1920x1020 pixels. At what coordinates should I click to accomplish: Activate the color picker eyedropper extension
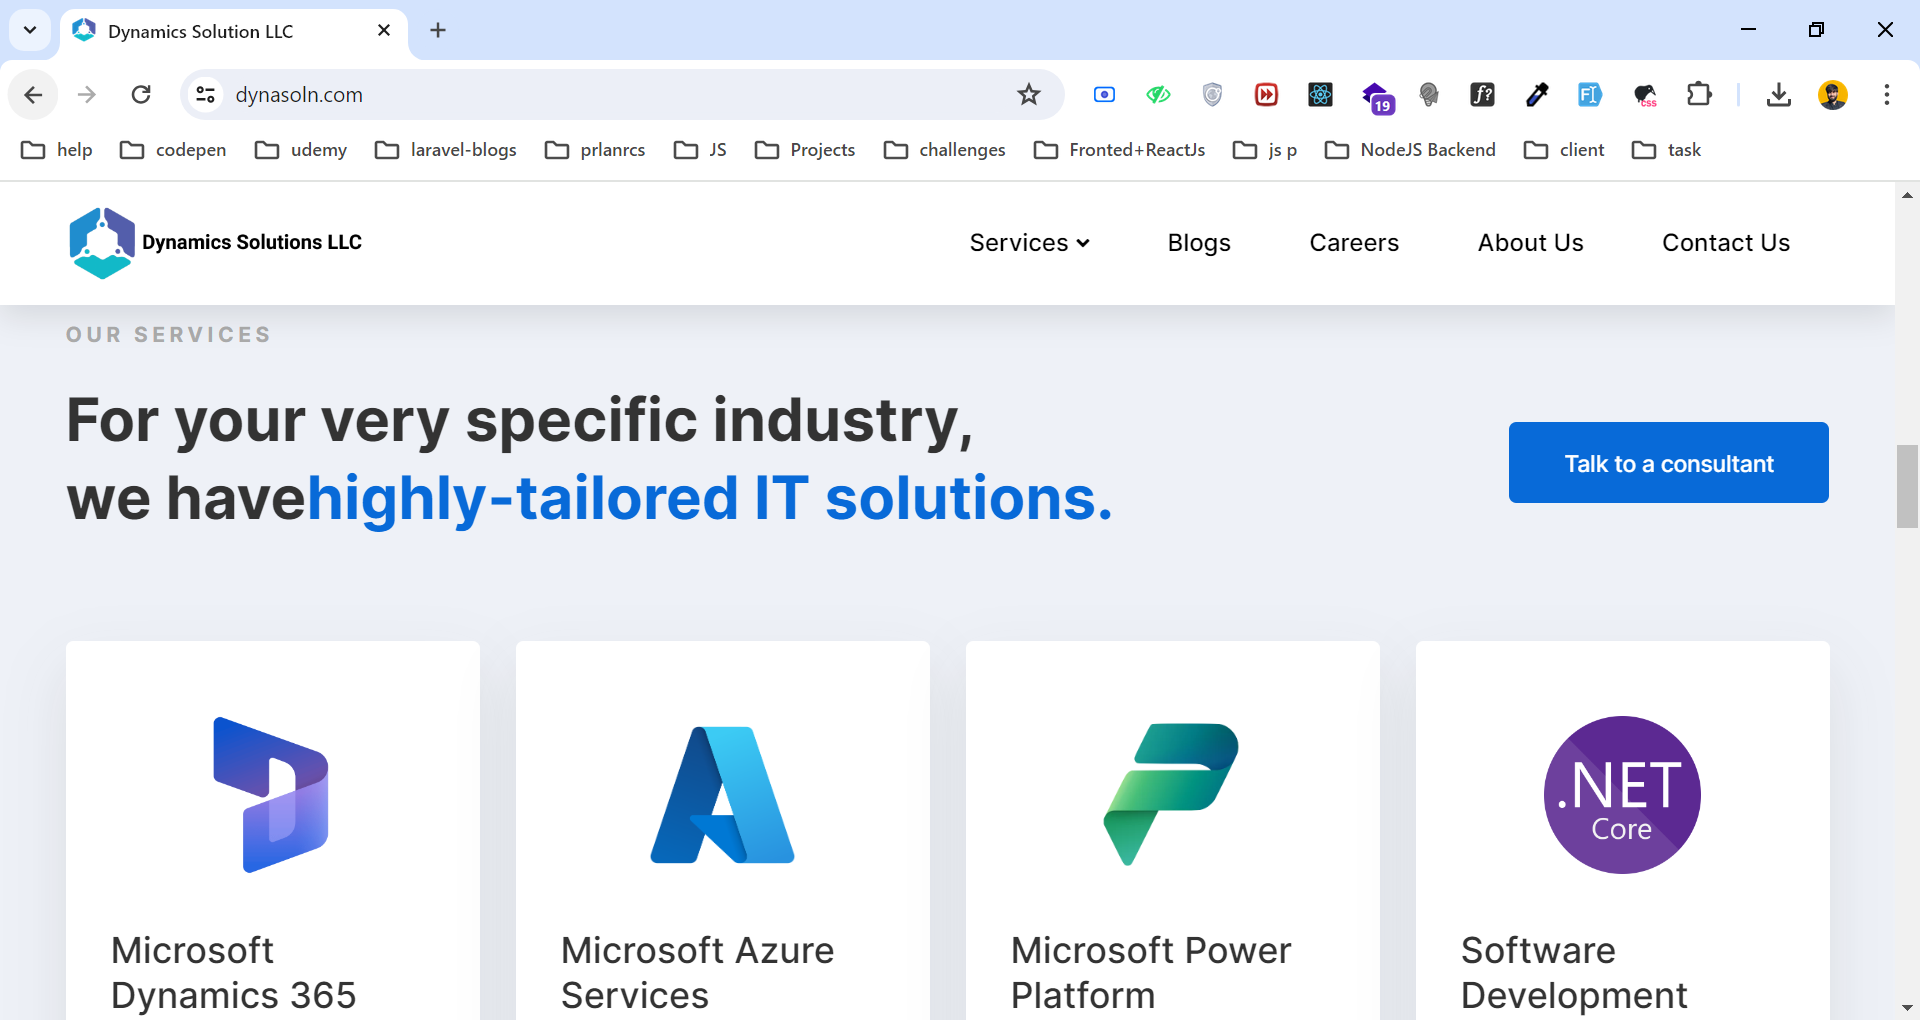1537,95
